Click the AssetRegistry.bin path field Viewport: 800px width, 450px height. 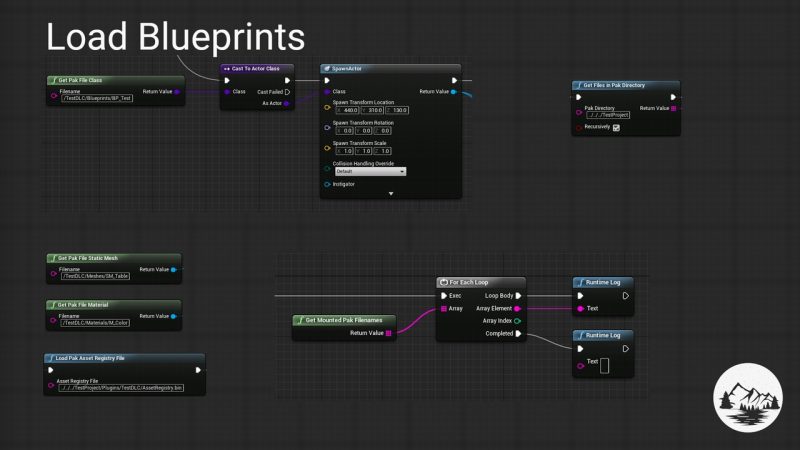pyautogui.click(x=121, y=388)
